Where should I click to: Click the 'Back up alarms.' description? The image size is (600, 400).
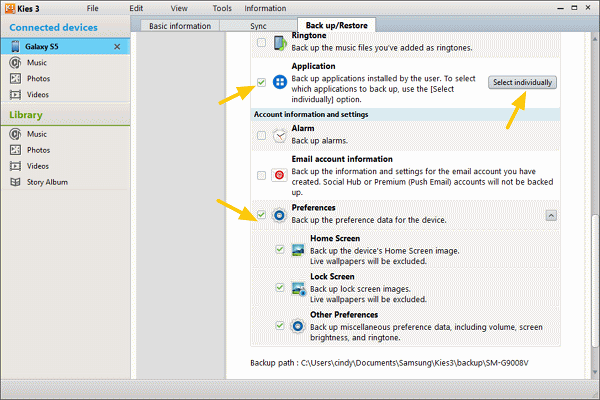tap(320, 141)
